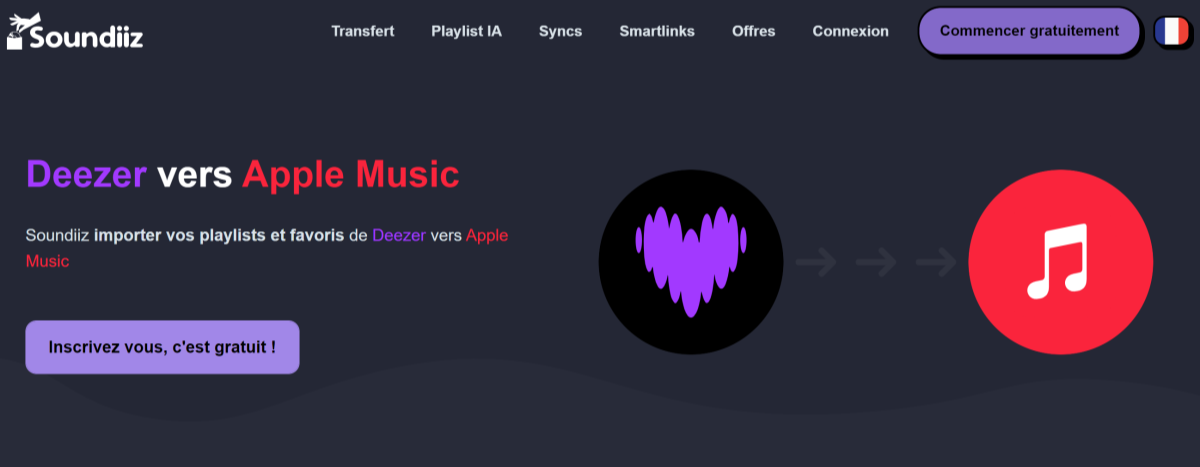Image resolution: width=1200 pixels, height=467 pixels.
Task: Click the bold text importer vos playlists et favoris
Action: point(220,236)
